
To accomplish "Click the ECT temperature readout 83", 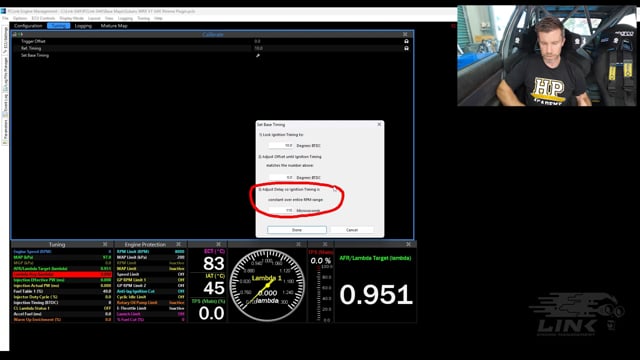I will pos(213,264).
